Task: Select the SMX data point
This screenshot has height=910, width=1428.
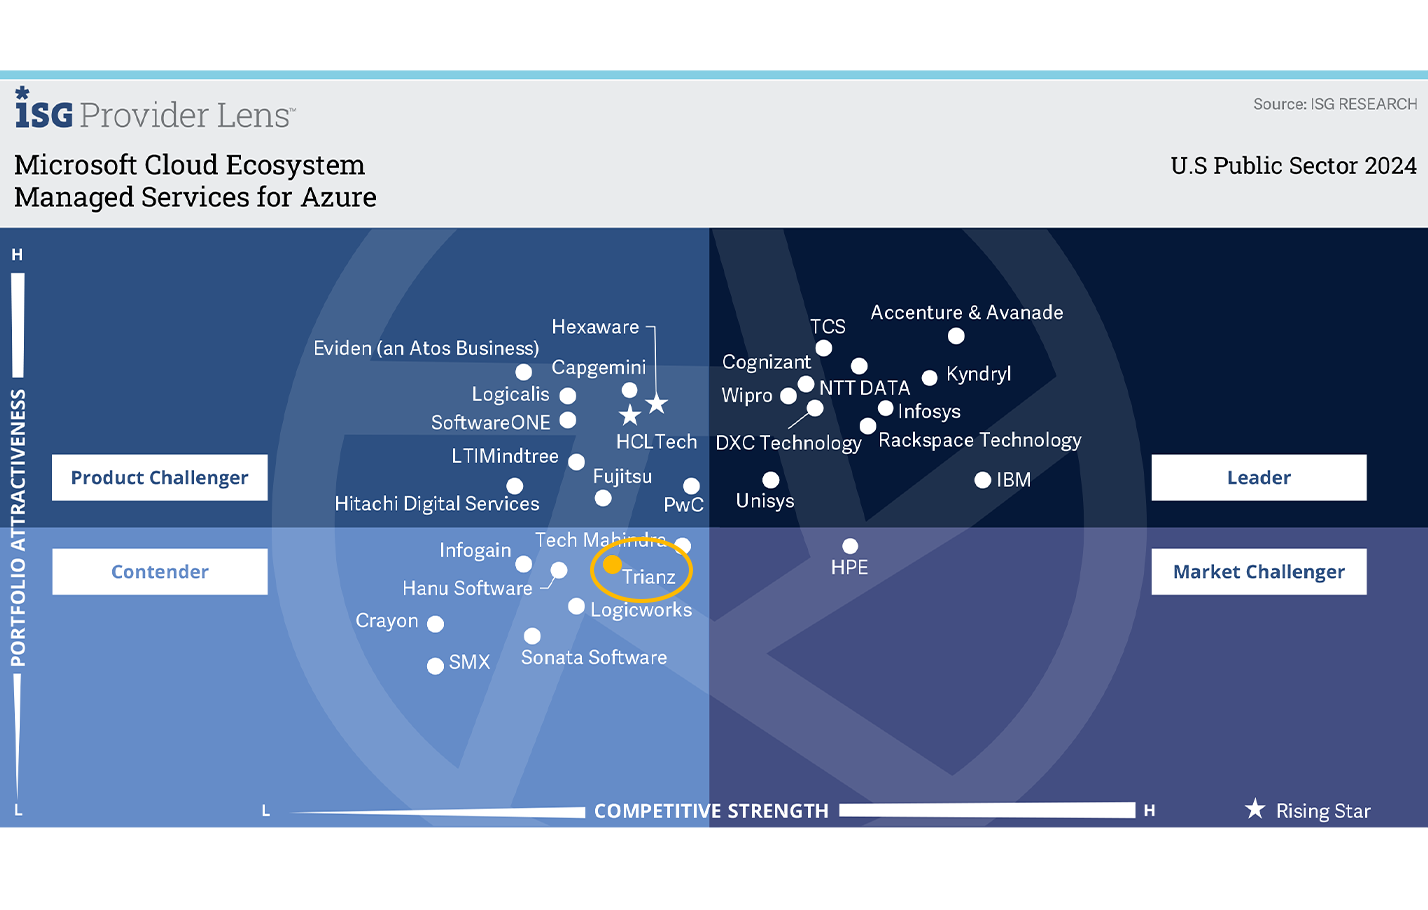Action: [434, 665]
